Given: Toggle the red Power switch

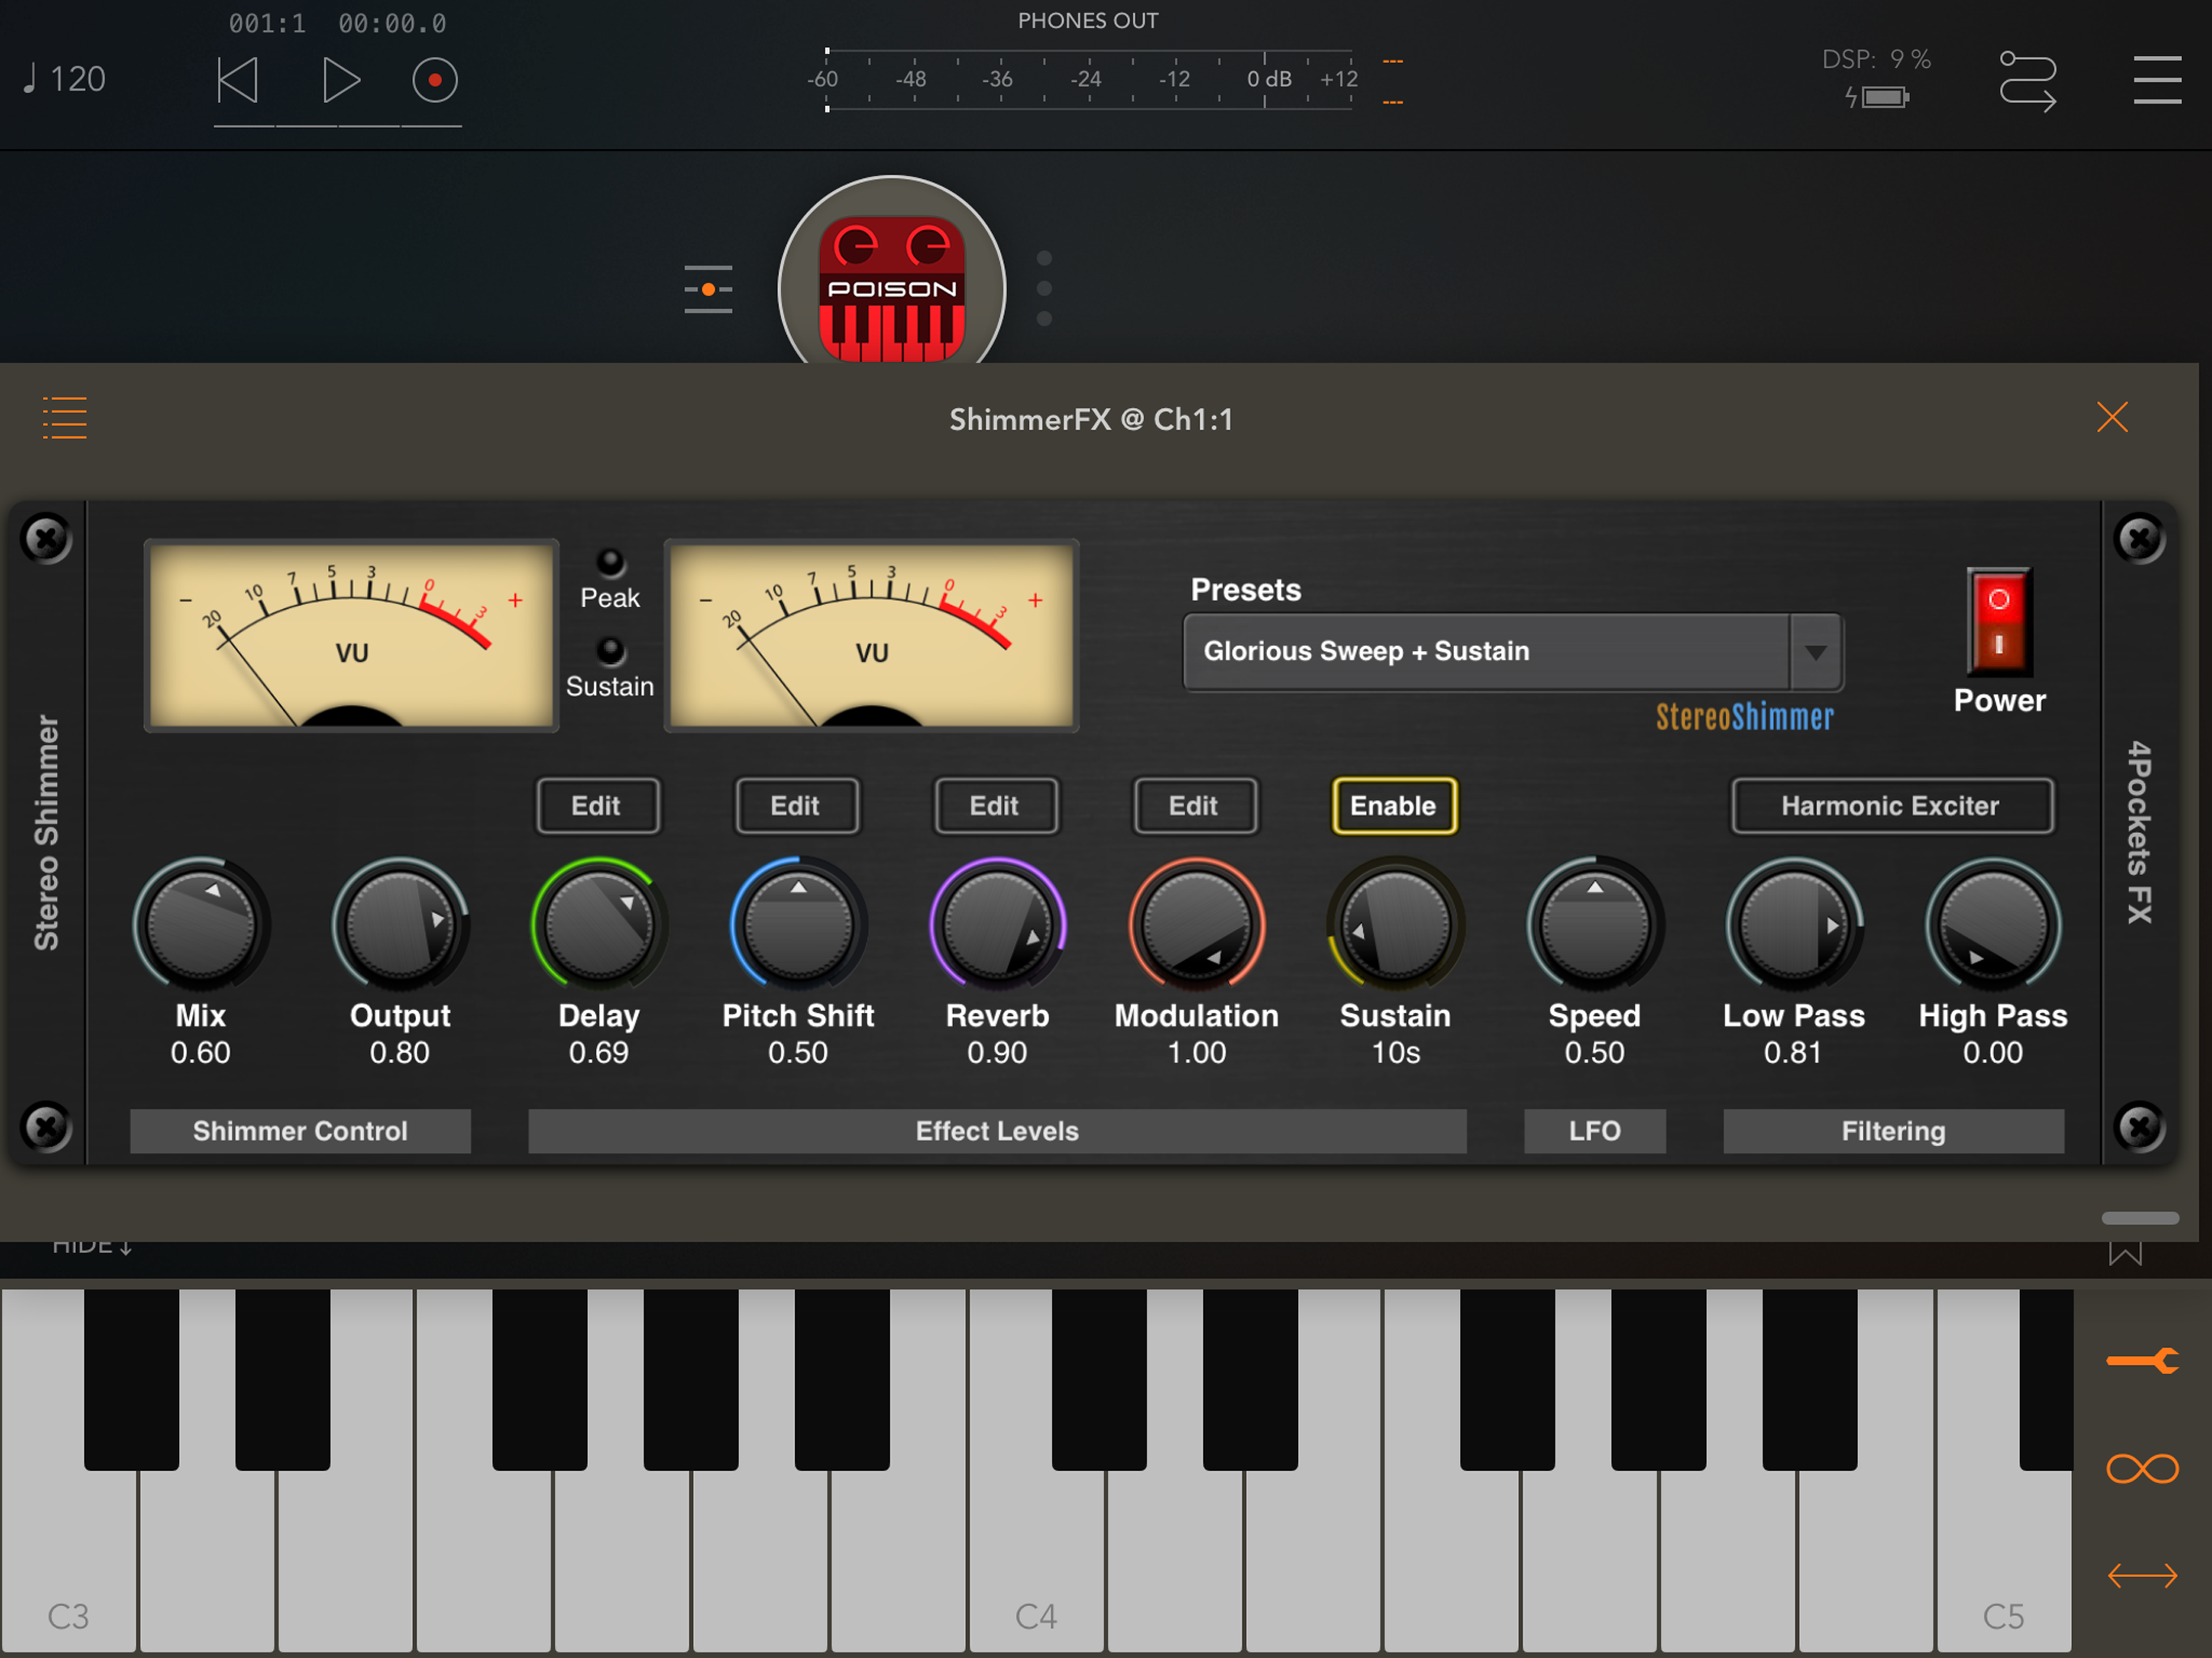Looking at the screenshot, I should click(1998, 622).
